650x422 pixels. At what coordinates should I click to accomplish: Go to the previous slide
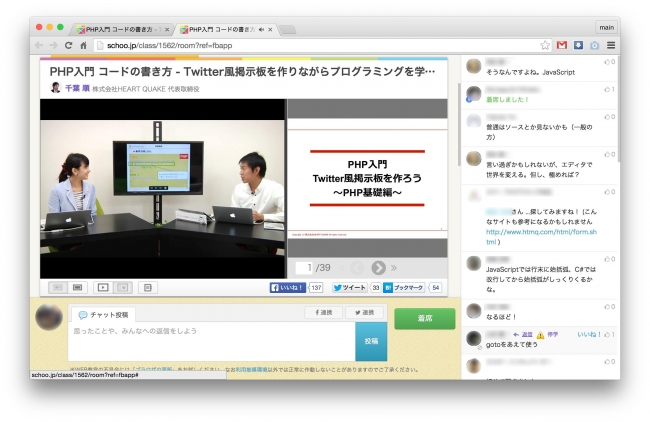point(357,268)
